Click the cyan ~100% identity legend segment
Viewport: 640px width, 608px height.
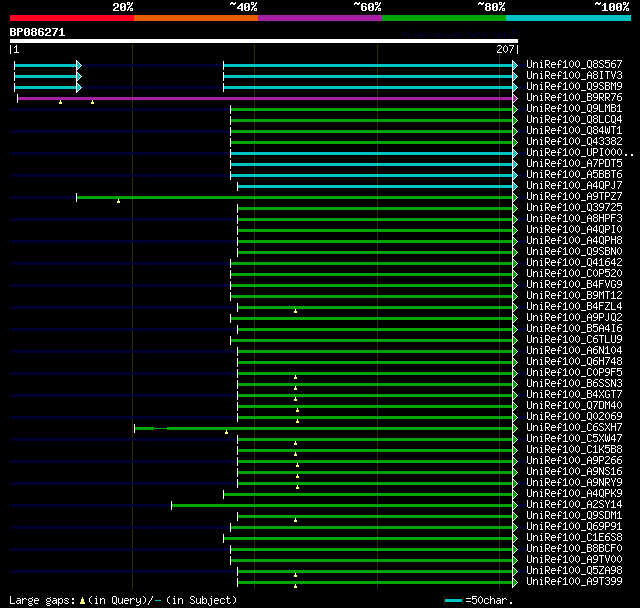click(569, 18)
